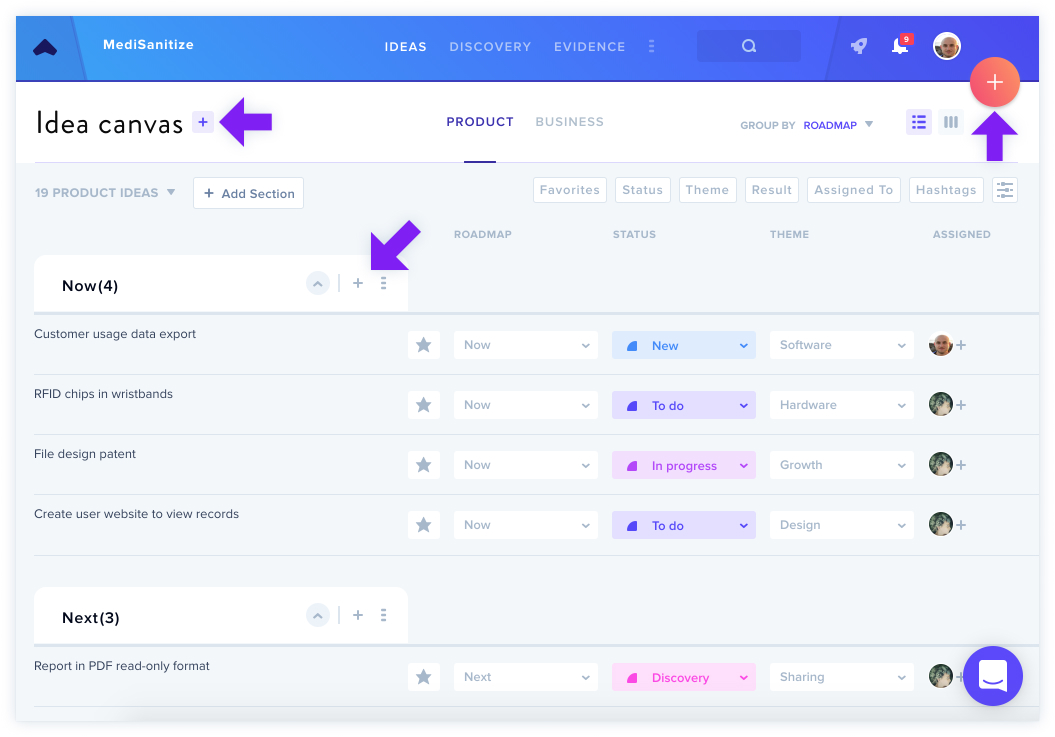Viewport: 1055px width, 737px height.
Task: Filter by Assigned To
Action: click(853, 190)
